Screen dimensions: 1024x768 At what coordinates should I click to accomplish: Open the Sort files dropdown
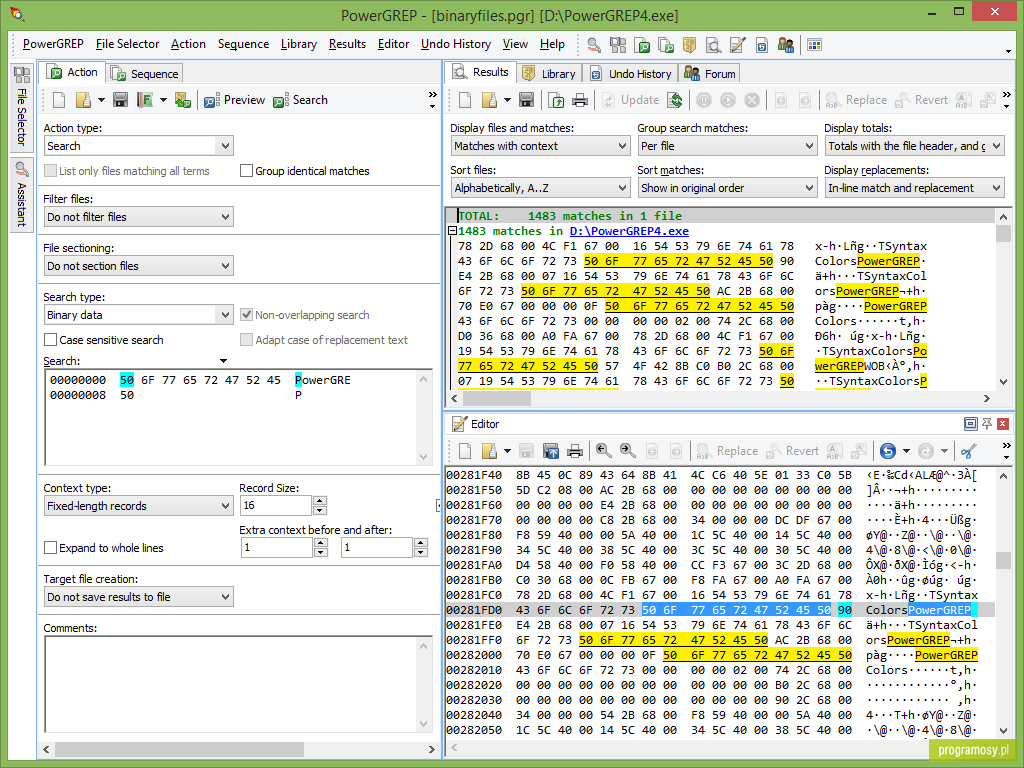540,188
